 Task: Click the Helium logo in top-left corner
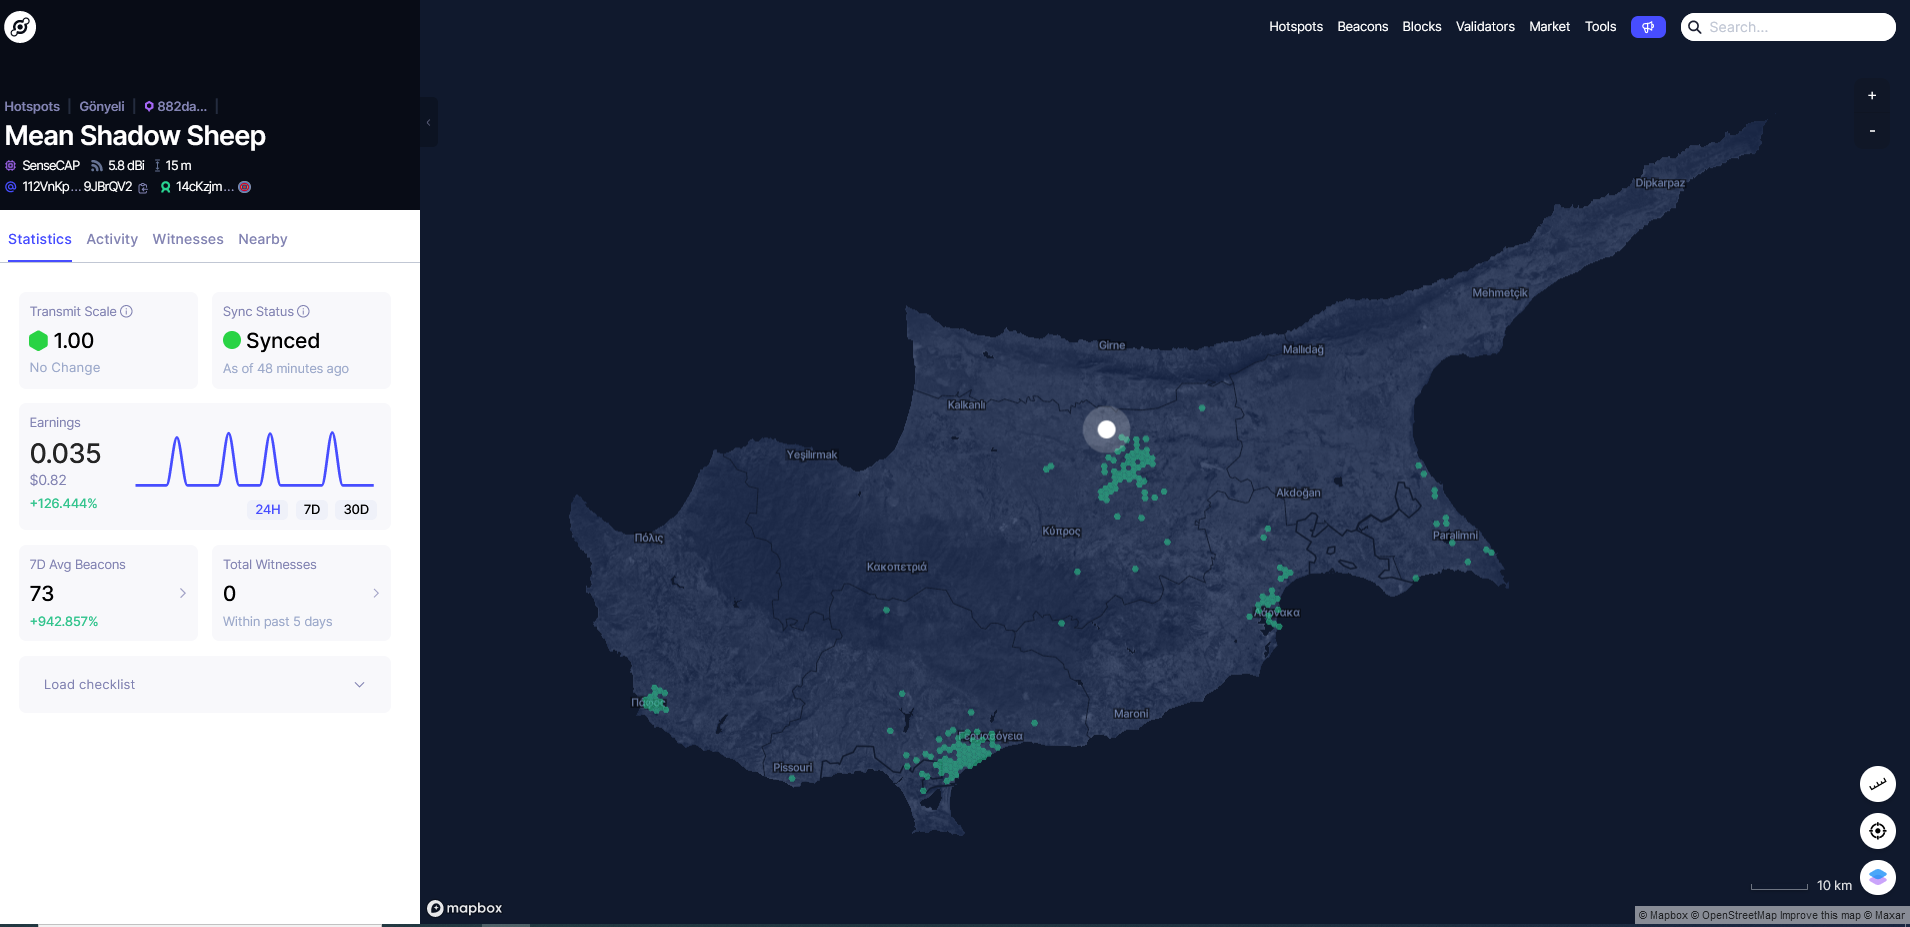click(20, 26)
